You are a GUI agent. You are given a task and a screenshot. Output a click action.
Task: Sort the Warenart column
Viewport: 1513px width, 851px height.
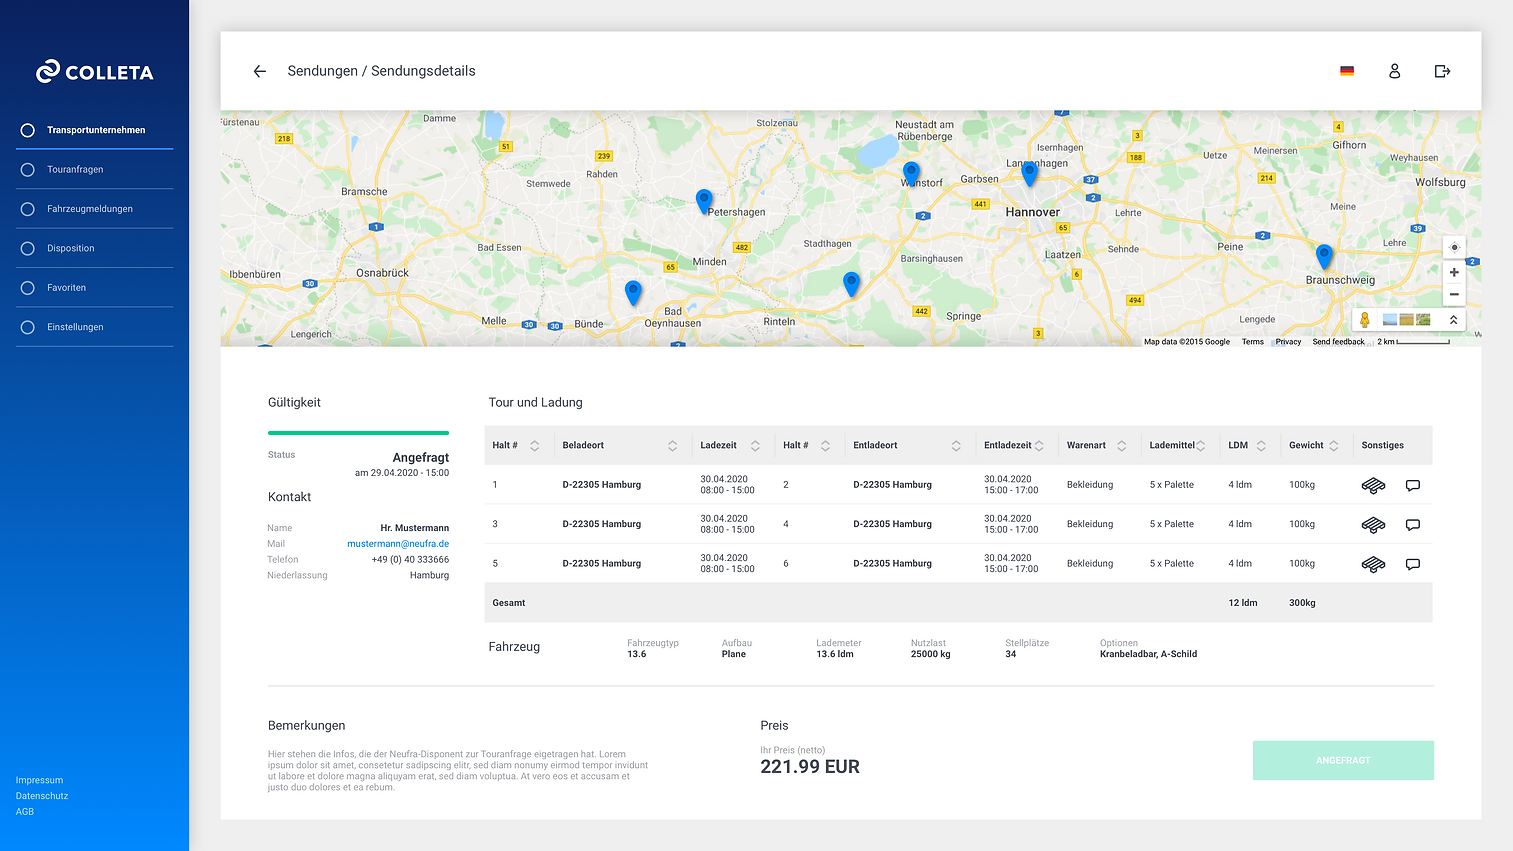(x=1122, y=446)
